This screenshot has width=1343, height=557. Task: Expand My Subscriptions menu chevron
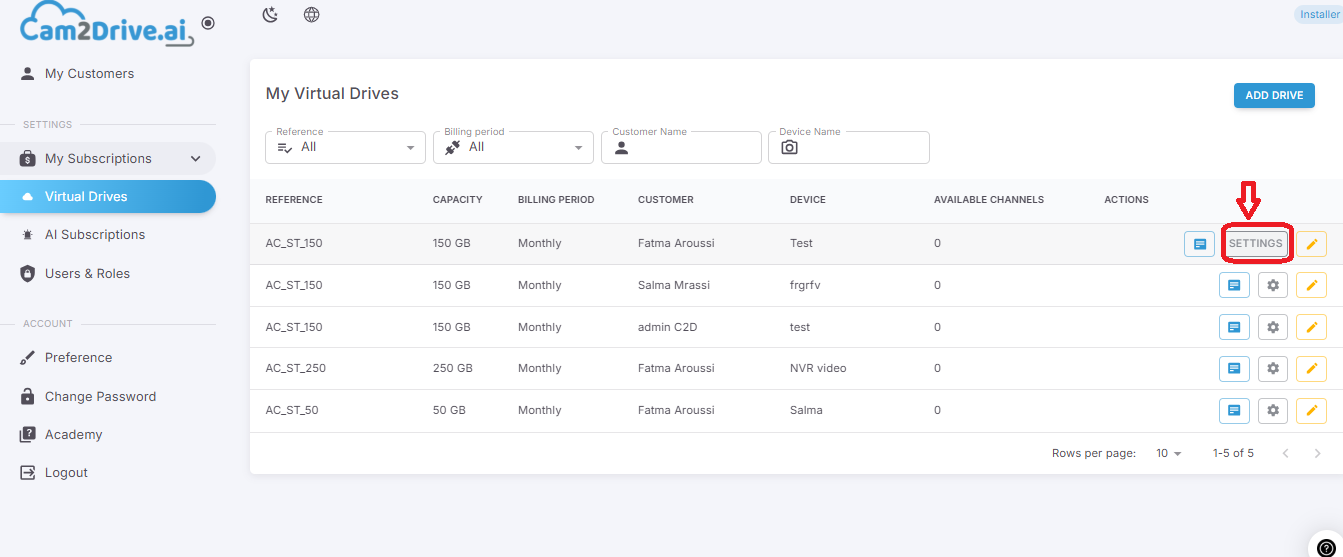[x=196, y=158]
